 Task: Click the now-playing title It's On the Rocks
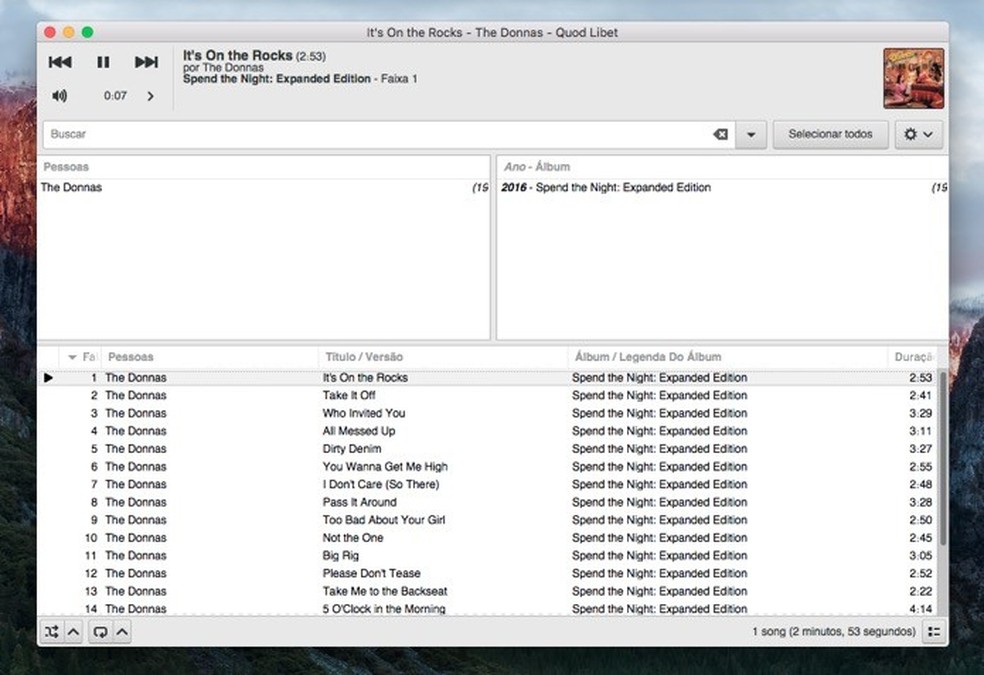tap(237, 55)
